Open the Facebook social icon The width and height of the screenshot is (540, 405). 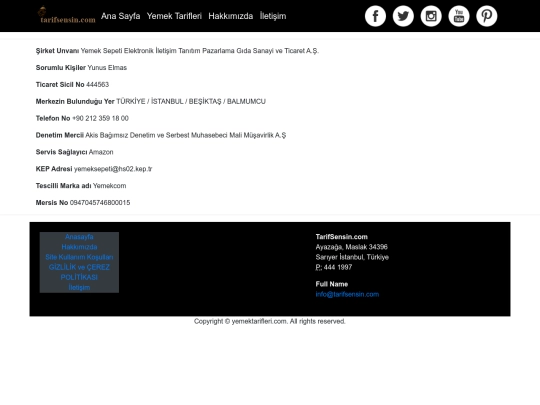pyautogui.click(x=375, y=16)
